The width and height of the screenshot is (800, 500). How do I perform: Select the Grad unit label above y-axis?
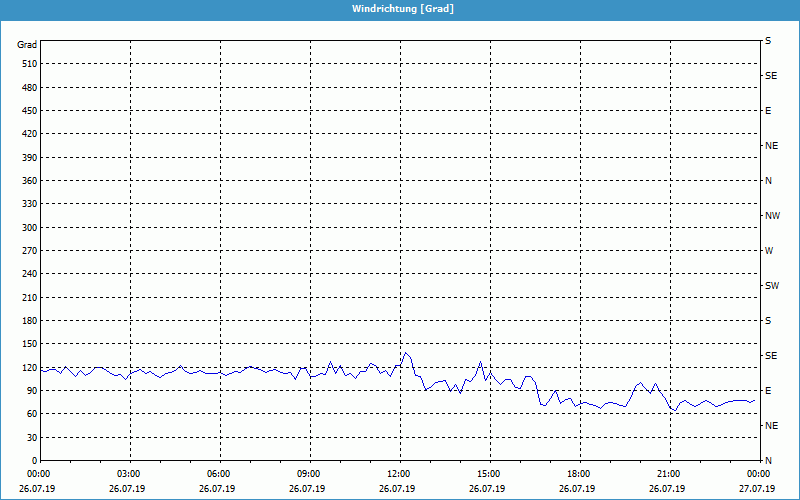(27, 45)
